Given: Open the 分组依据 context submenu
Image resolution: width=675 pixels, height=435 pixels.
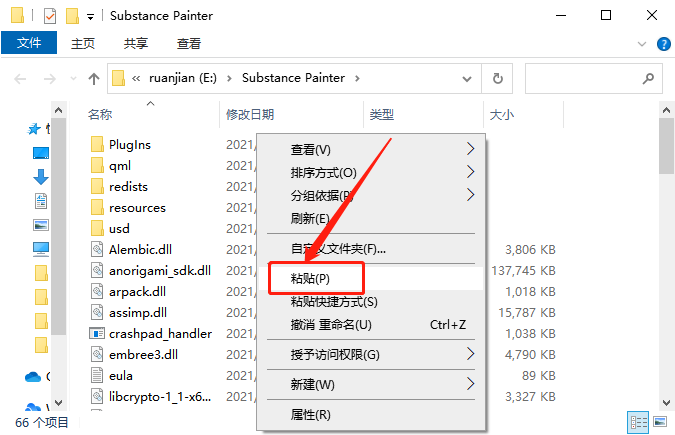Looking at the screenshot, I should tap(371, 195).
